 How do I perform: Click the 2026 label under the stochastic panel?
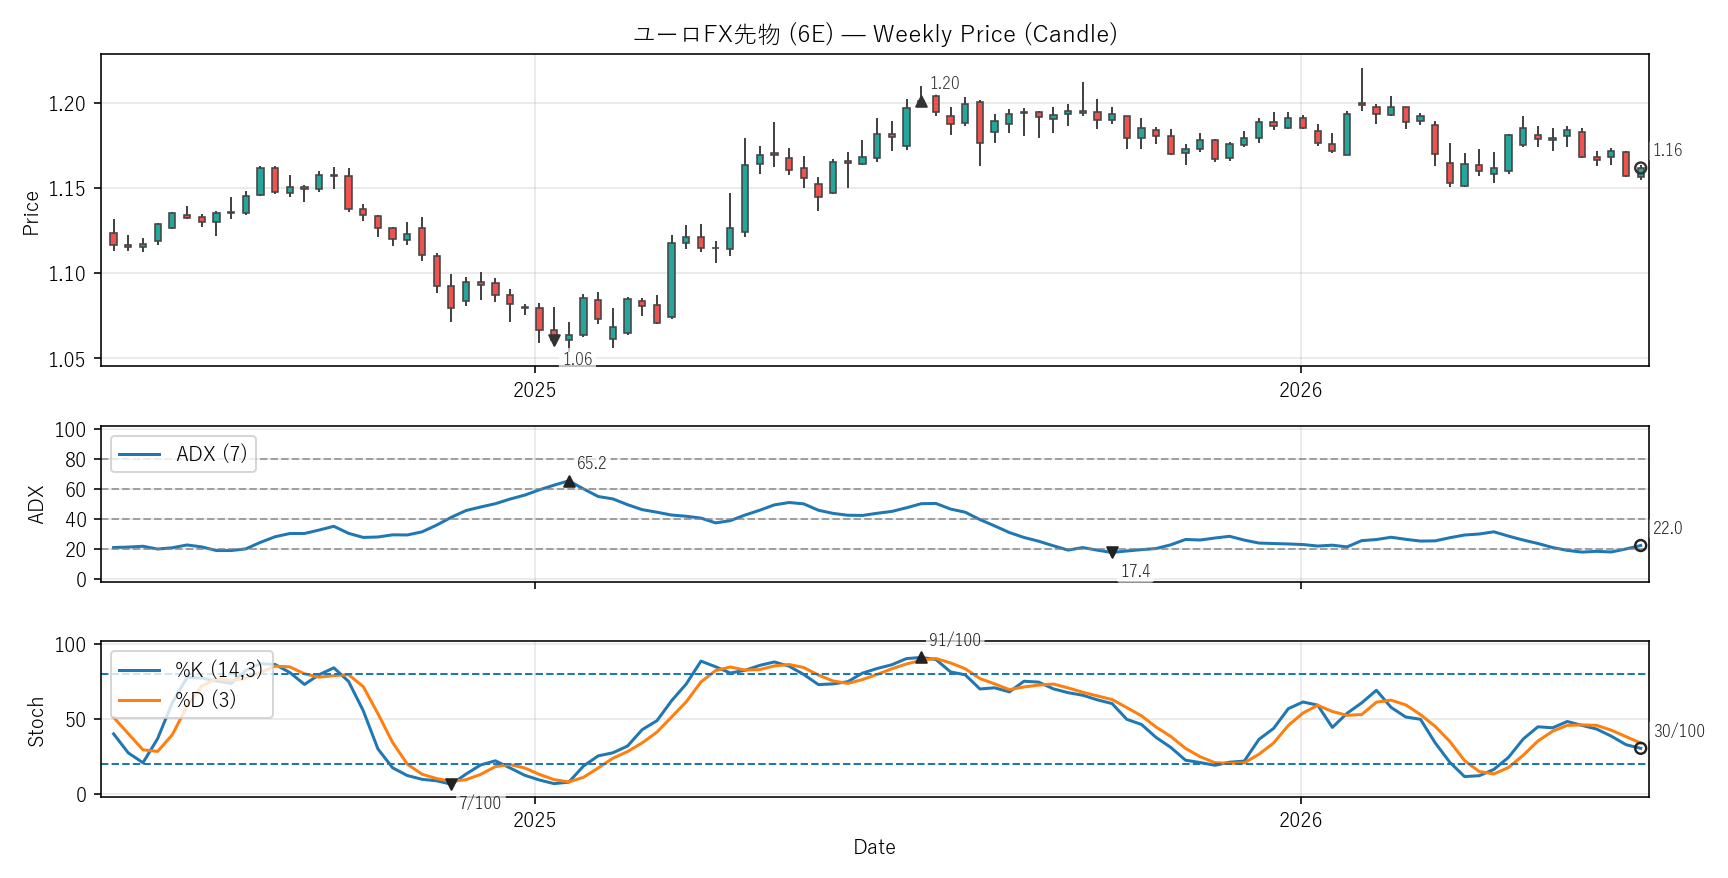point(1300,820)
